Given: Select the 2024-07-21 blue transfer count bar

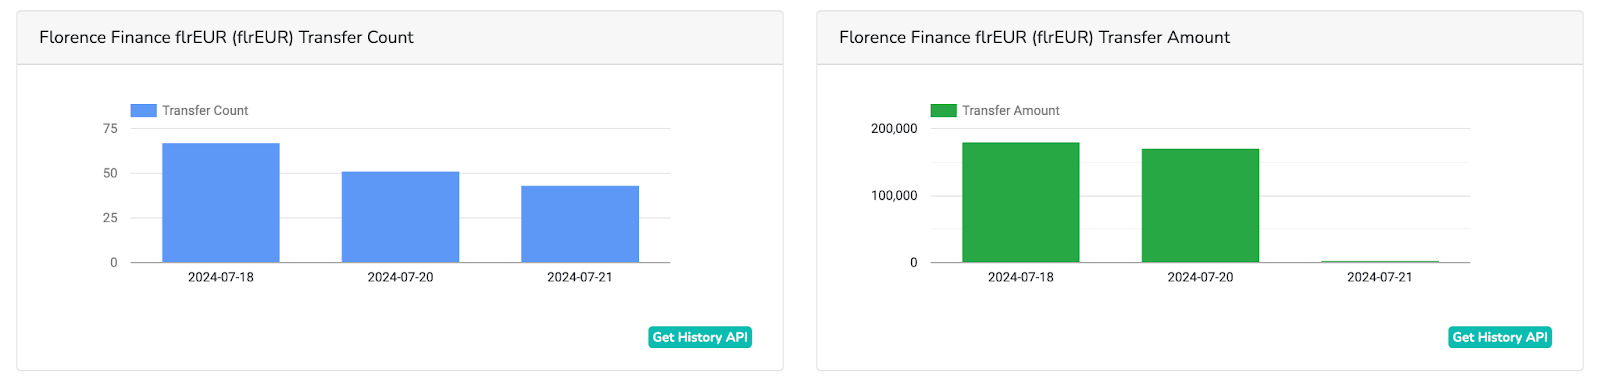Looking at the screenshot, I should click(x=580, y=224).
